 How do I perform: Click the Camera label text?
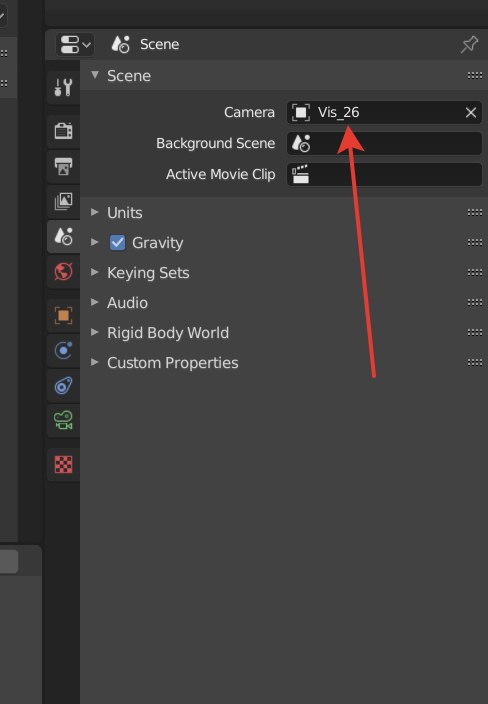click(249, 112)
